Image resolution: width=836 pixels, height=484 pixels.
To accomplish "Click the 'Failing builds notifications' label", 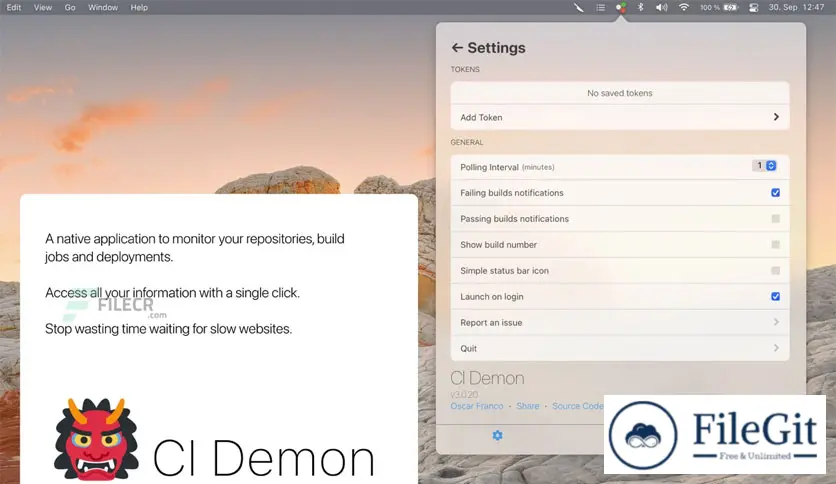I will (512, 193).
